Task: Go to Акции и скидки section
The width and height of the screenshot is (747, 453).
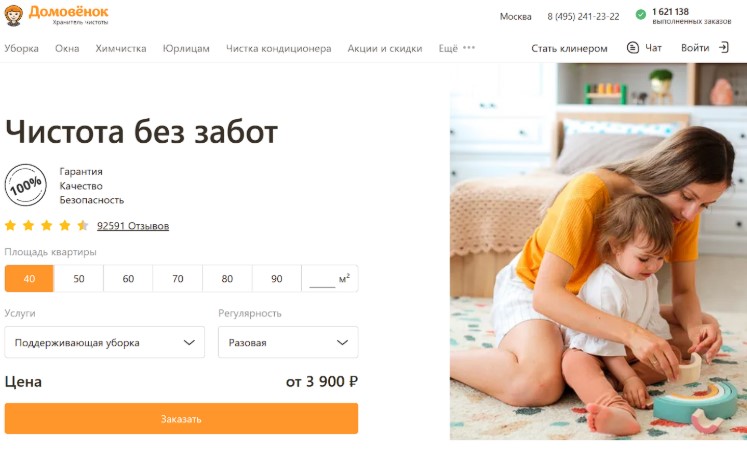Action: tap(385, 48)
